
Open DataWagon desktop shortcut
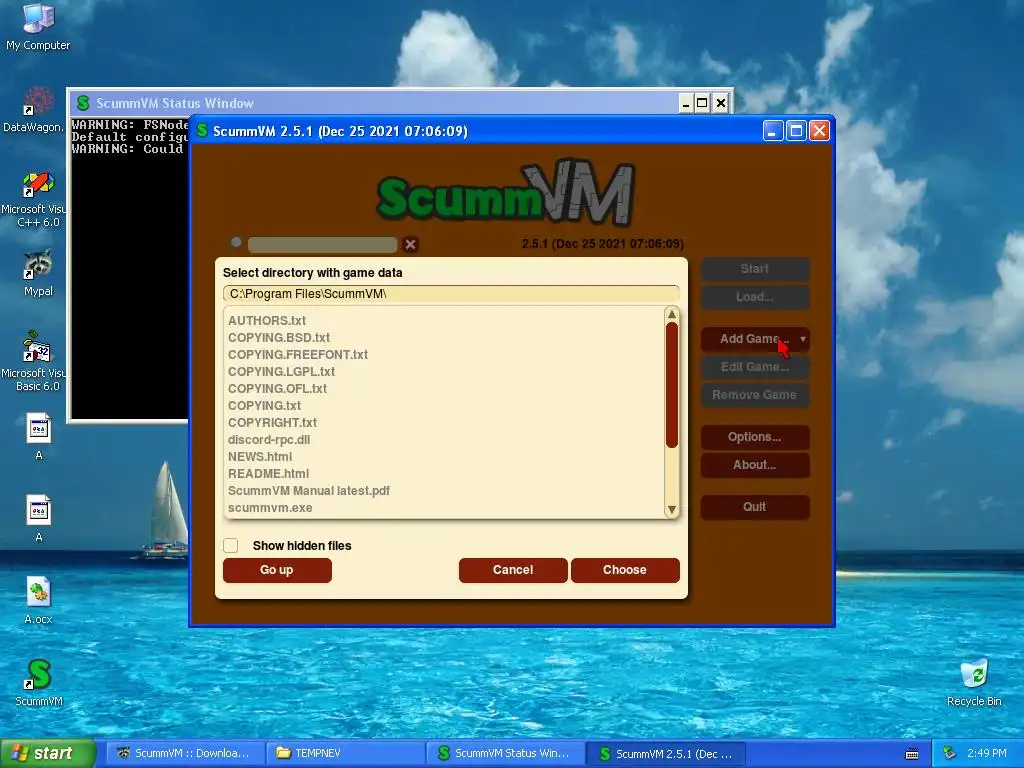coord(34,110)
